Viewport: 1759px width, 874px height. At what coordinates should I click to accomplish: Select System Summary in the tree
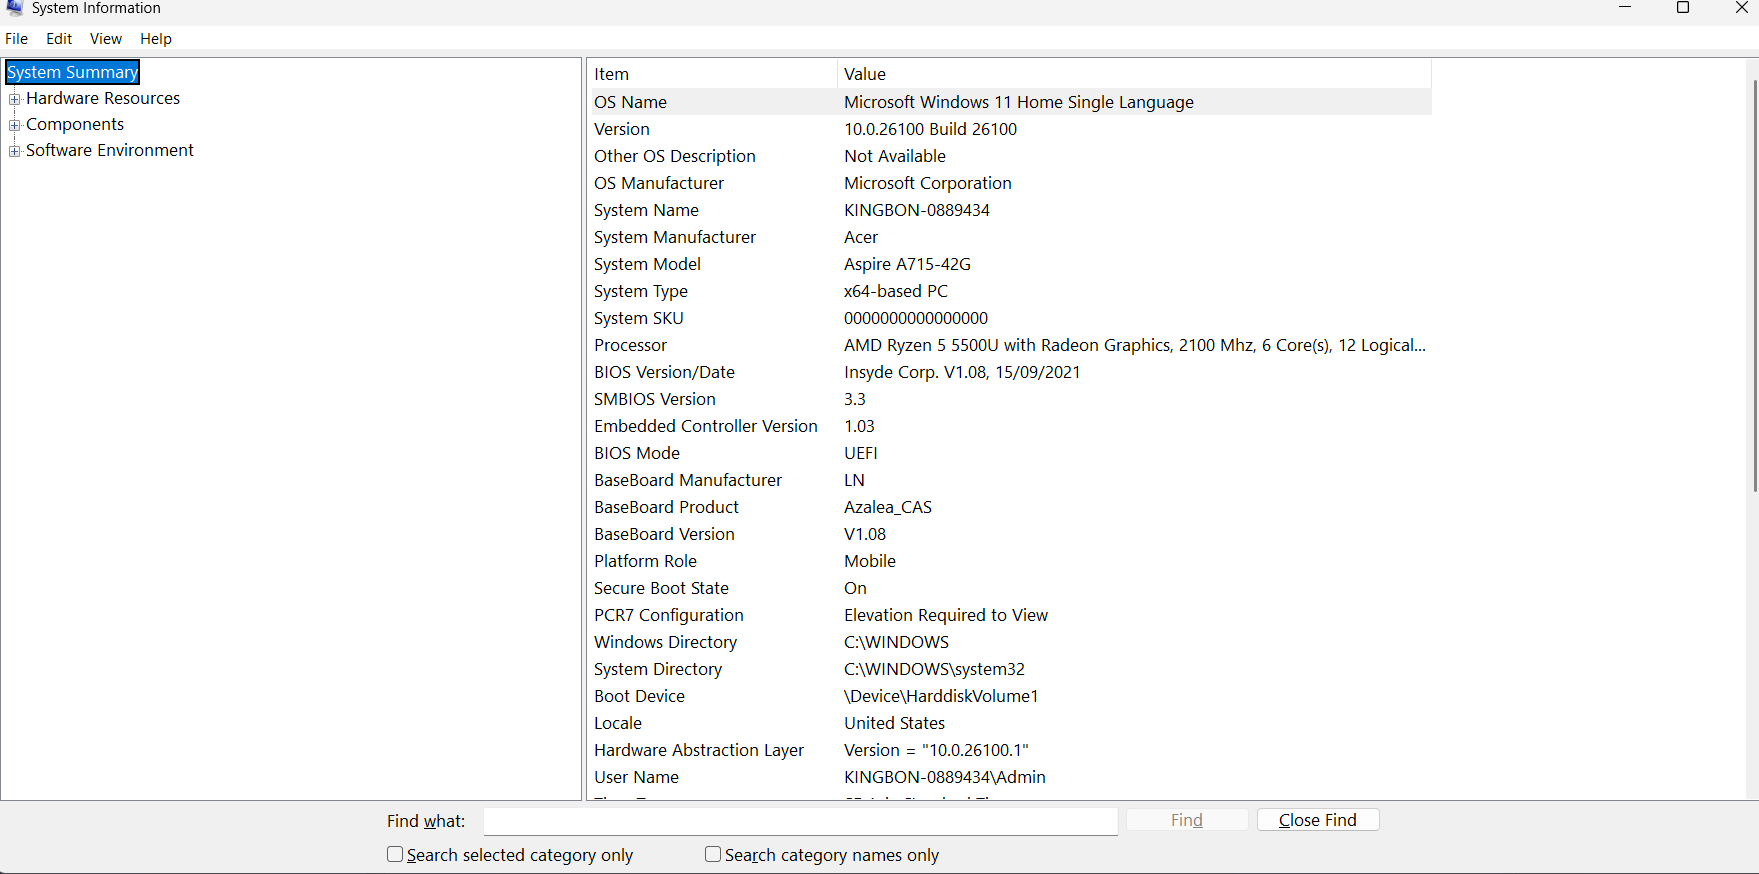pyautogui.click(x=72, y=72)
